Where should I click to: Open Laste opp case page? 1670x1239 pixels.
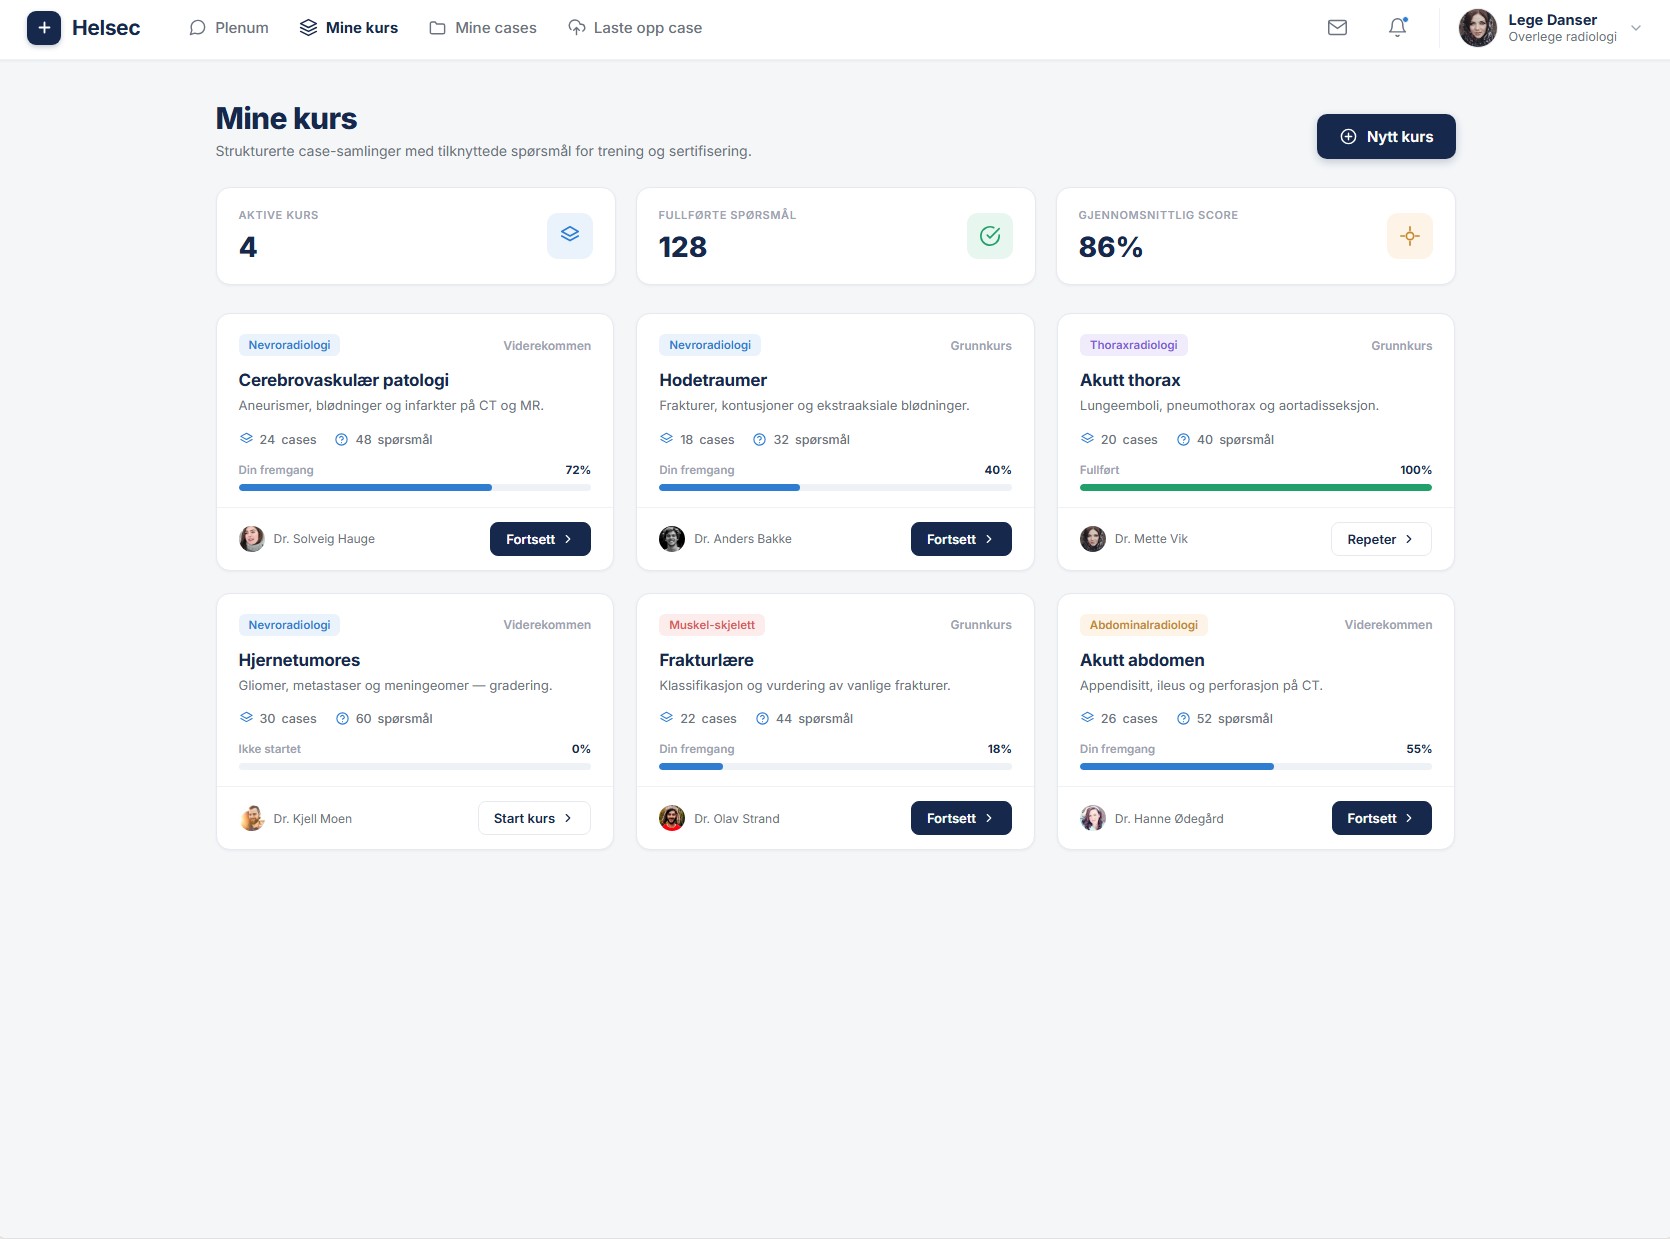pos(635,28)
